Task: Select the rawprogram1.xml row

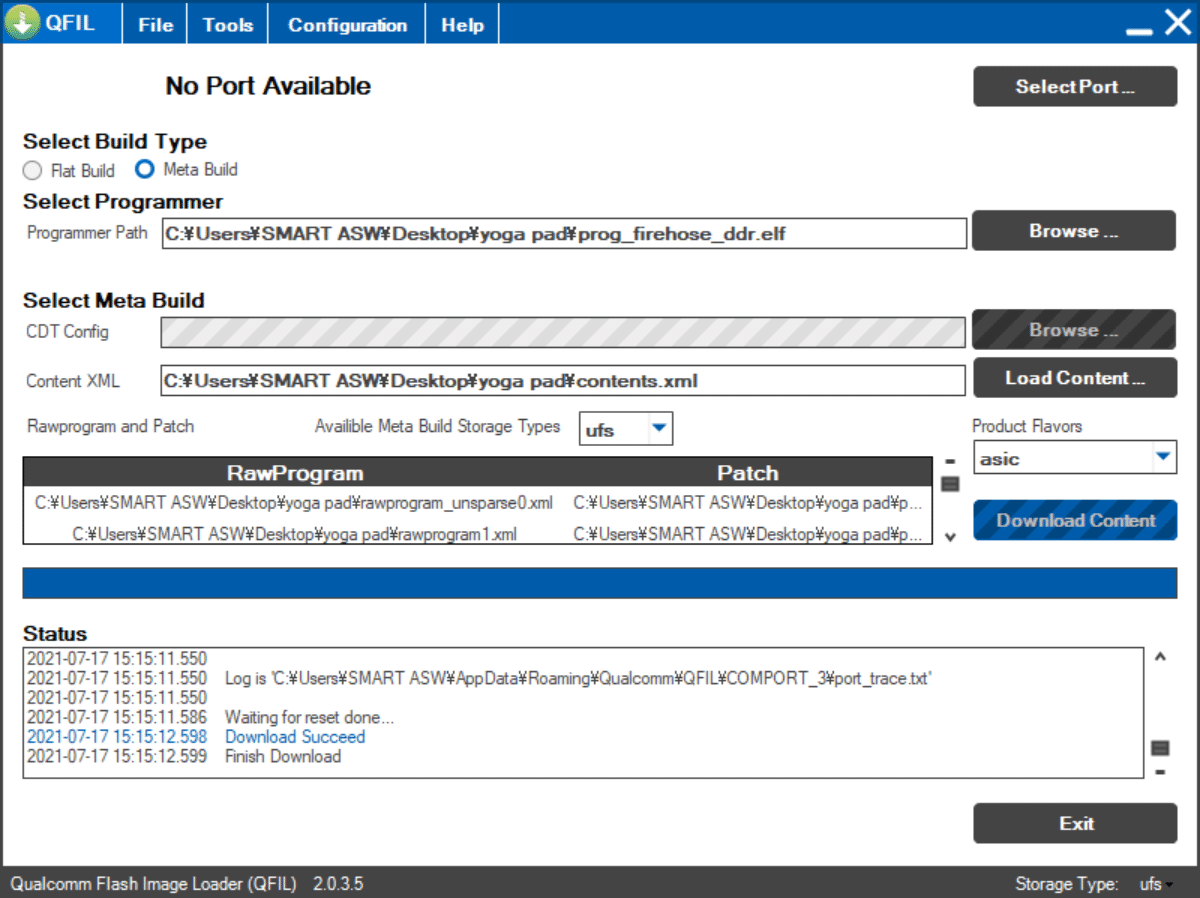Action: (477, 534)
